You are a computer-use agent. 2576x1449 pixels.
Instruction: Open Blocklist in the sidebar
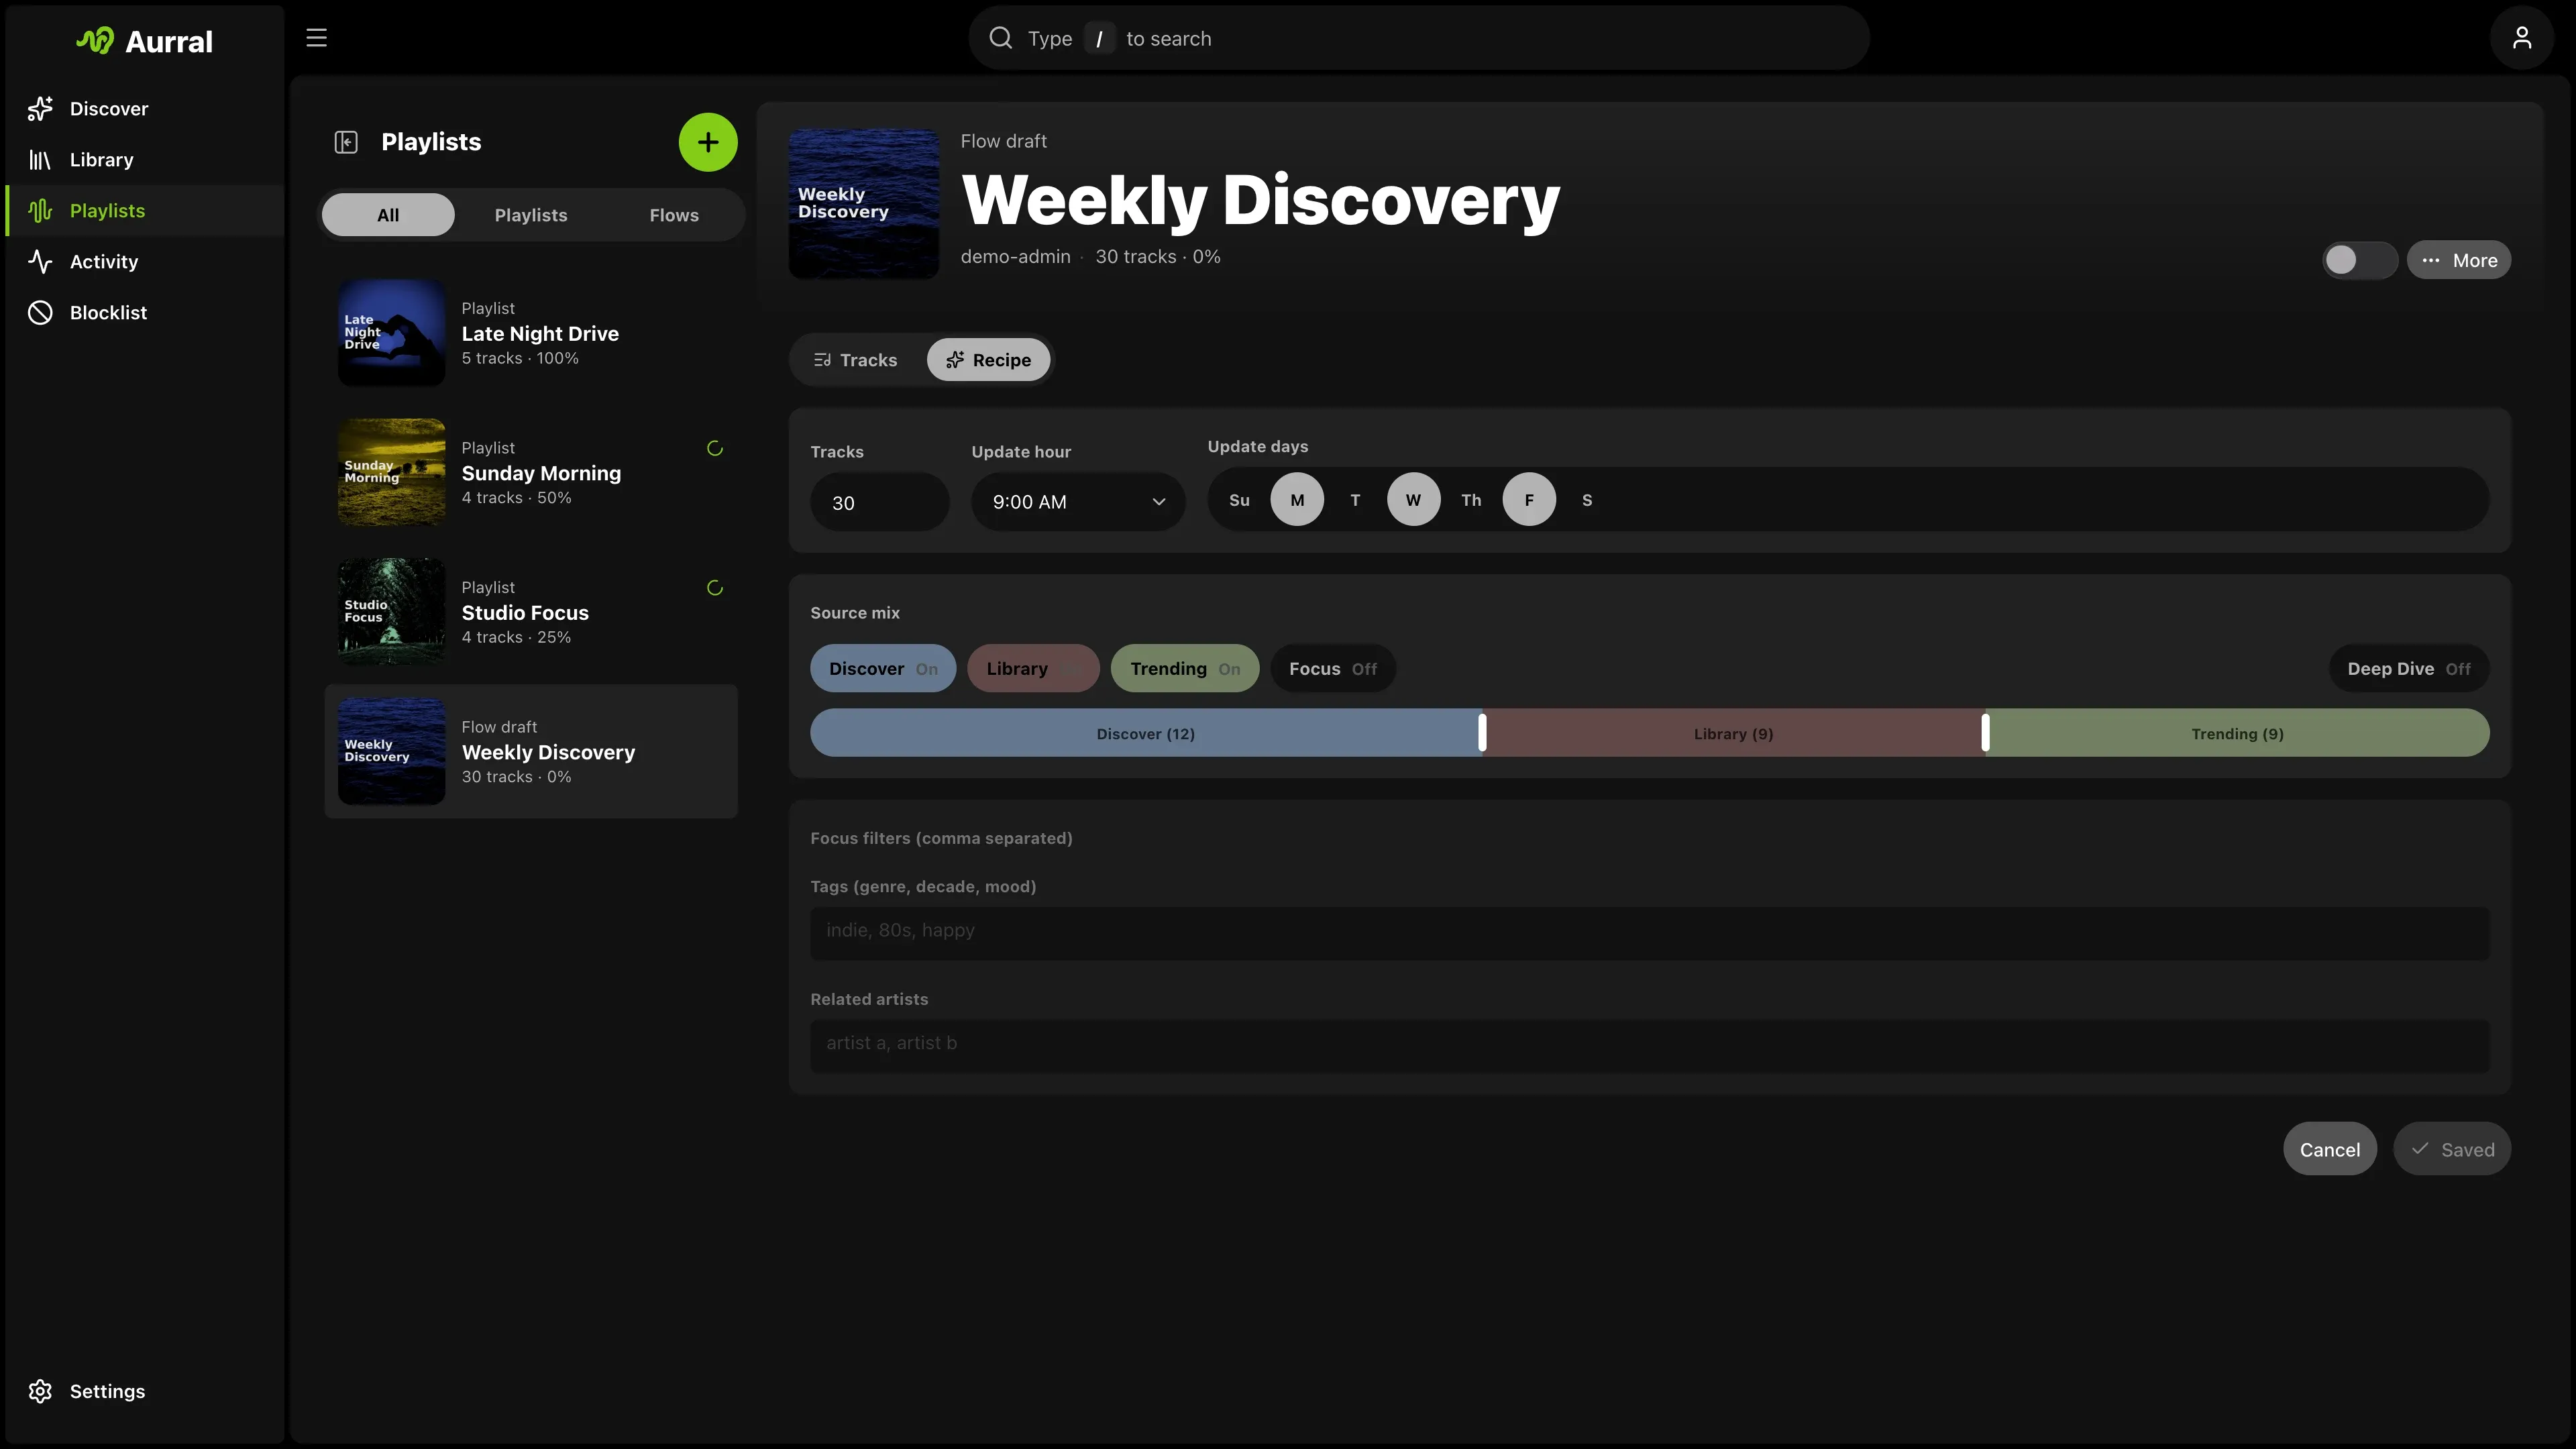[x=145, y=313]
